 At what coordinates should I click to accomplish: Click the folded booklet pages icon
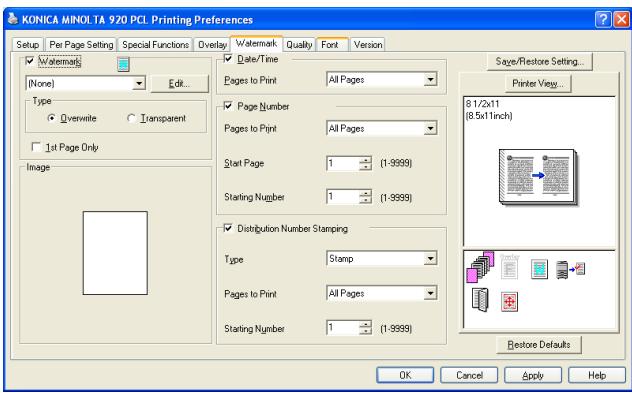(480, 299)
